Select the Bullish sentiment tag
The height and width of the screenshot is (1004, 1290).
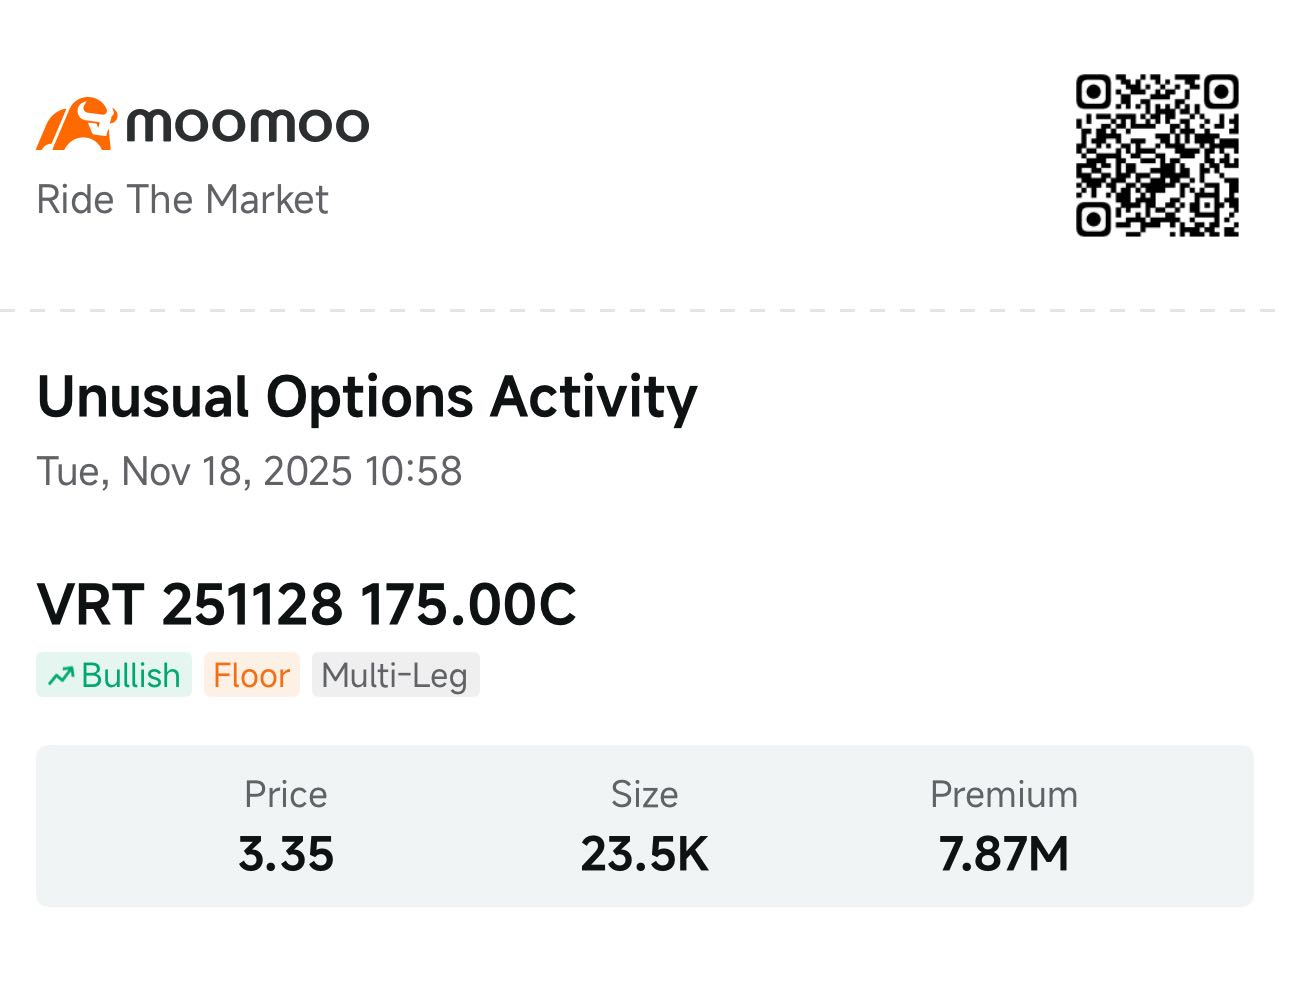click(x=114, y=675)
